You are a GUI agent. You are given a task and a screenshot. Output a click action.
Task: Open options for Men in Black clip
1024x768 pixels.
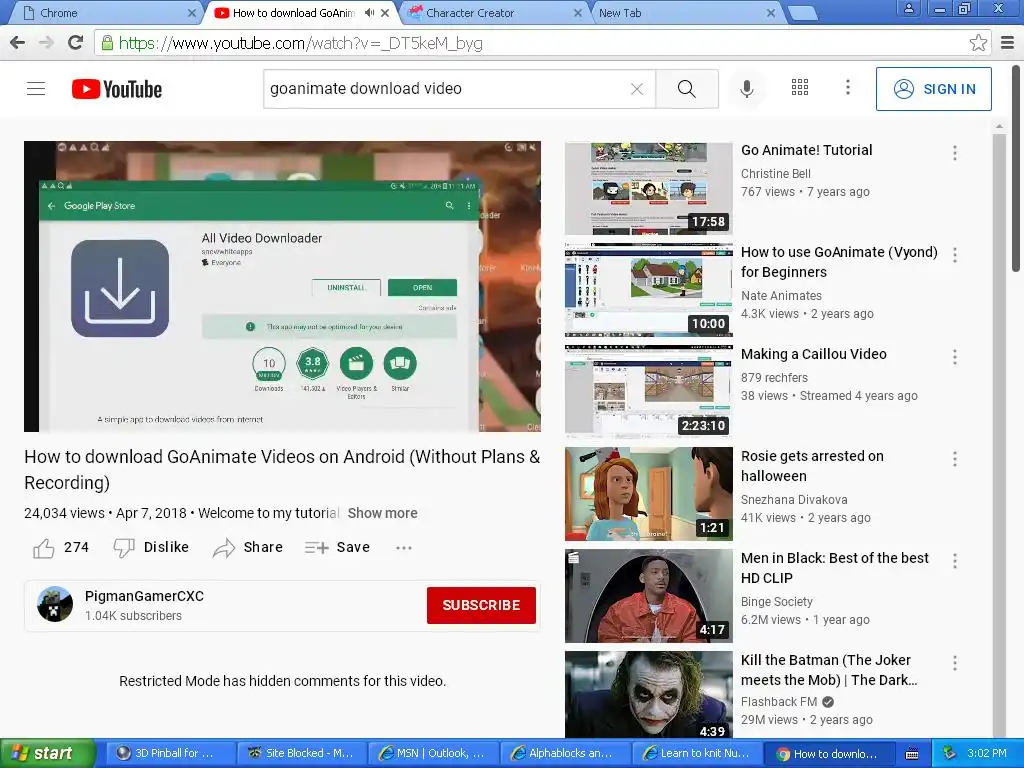(955, 561)
